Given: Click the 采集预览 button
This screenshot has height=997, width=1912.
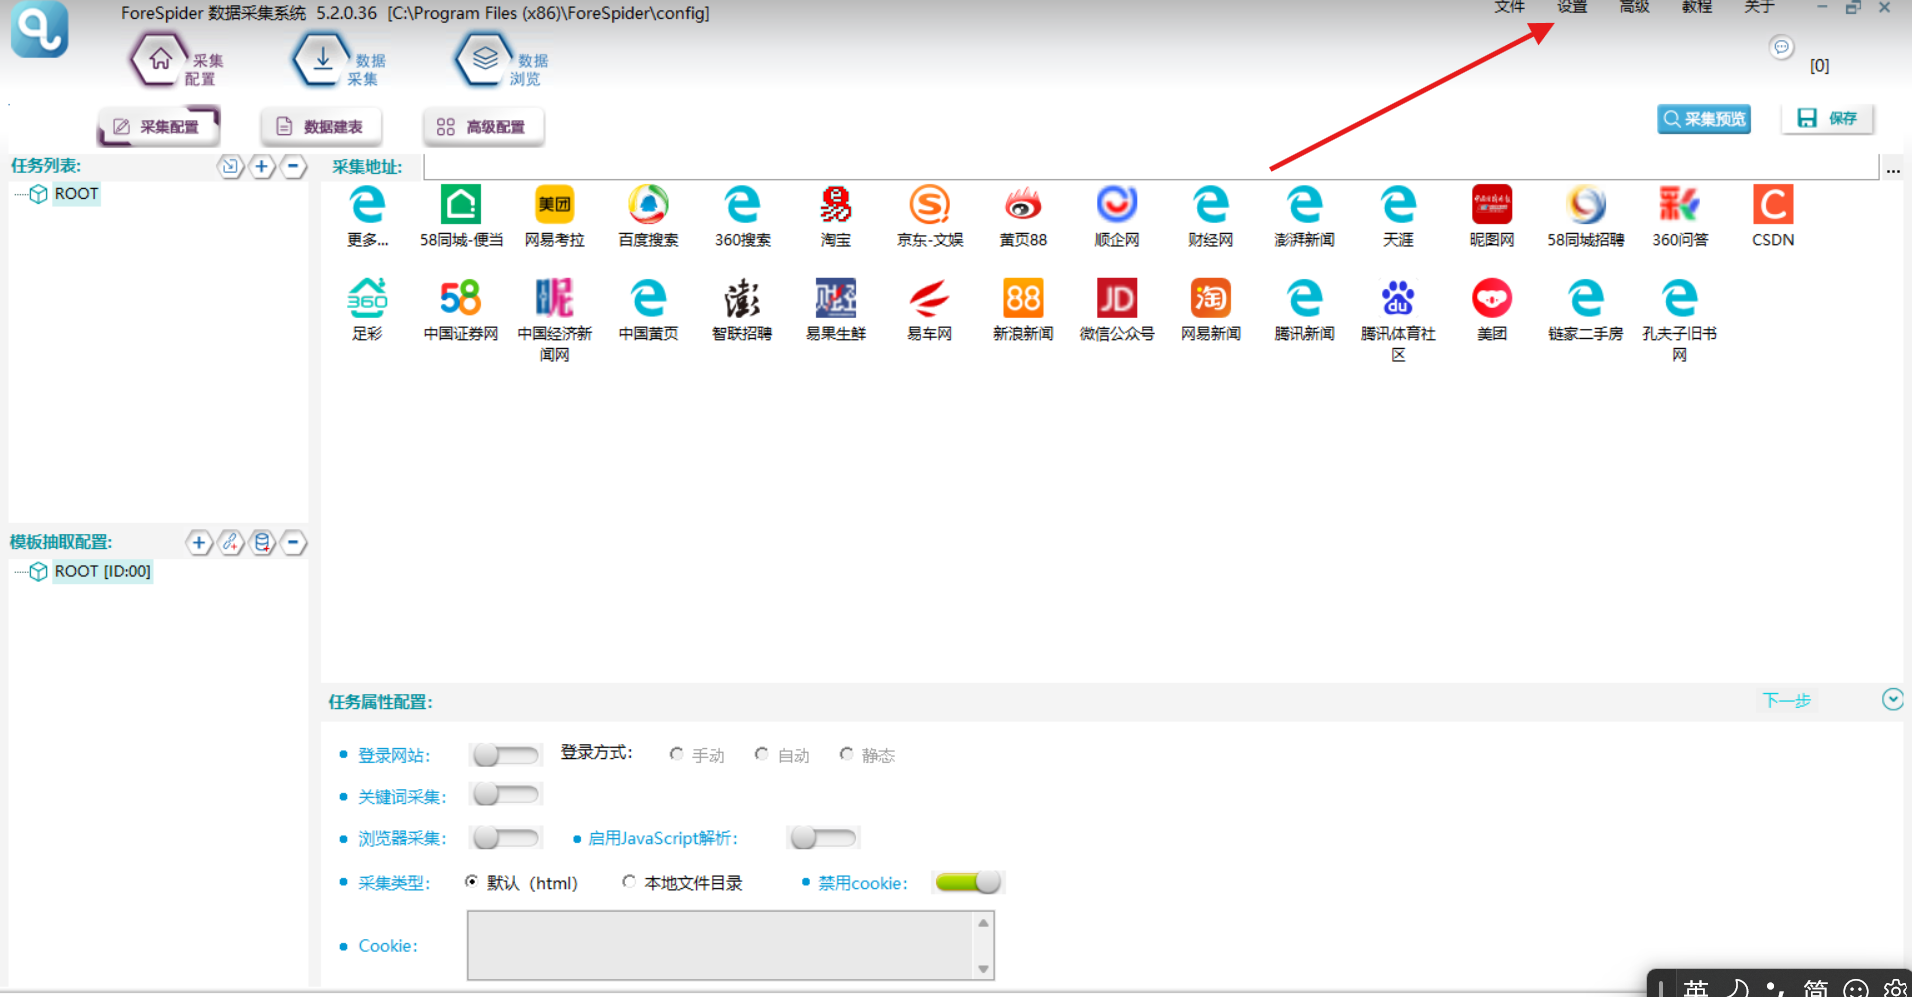Looking at the screenshot, I should [x=1703, y=119].
